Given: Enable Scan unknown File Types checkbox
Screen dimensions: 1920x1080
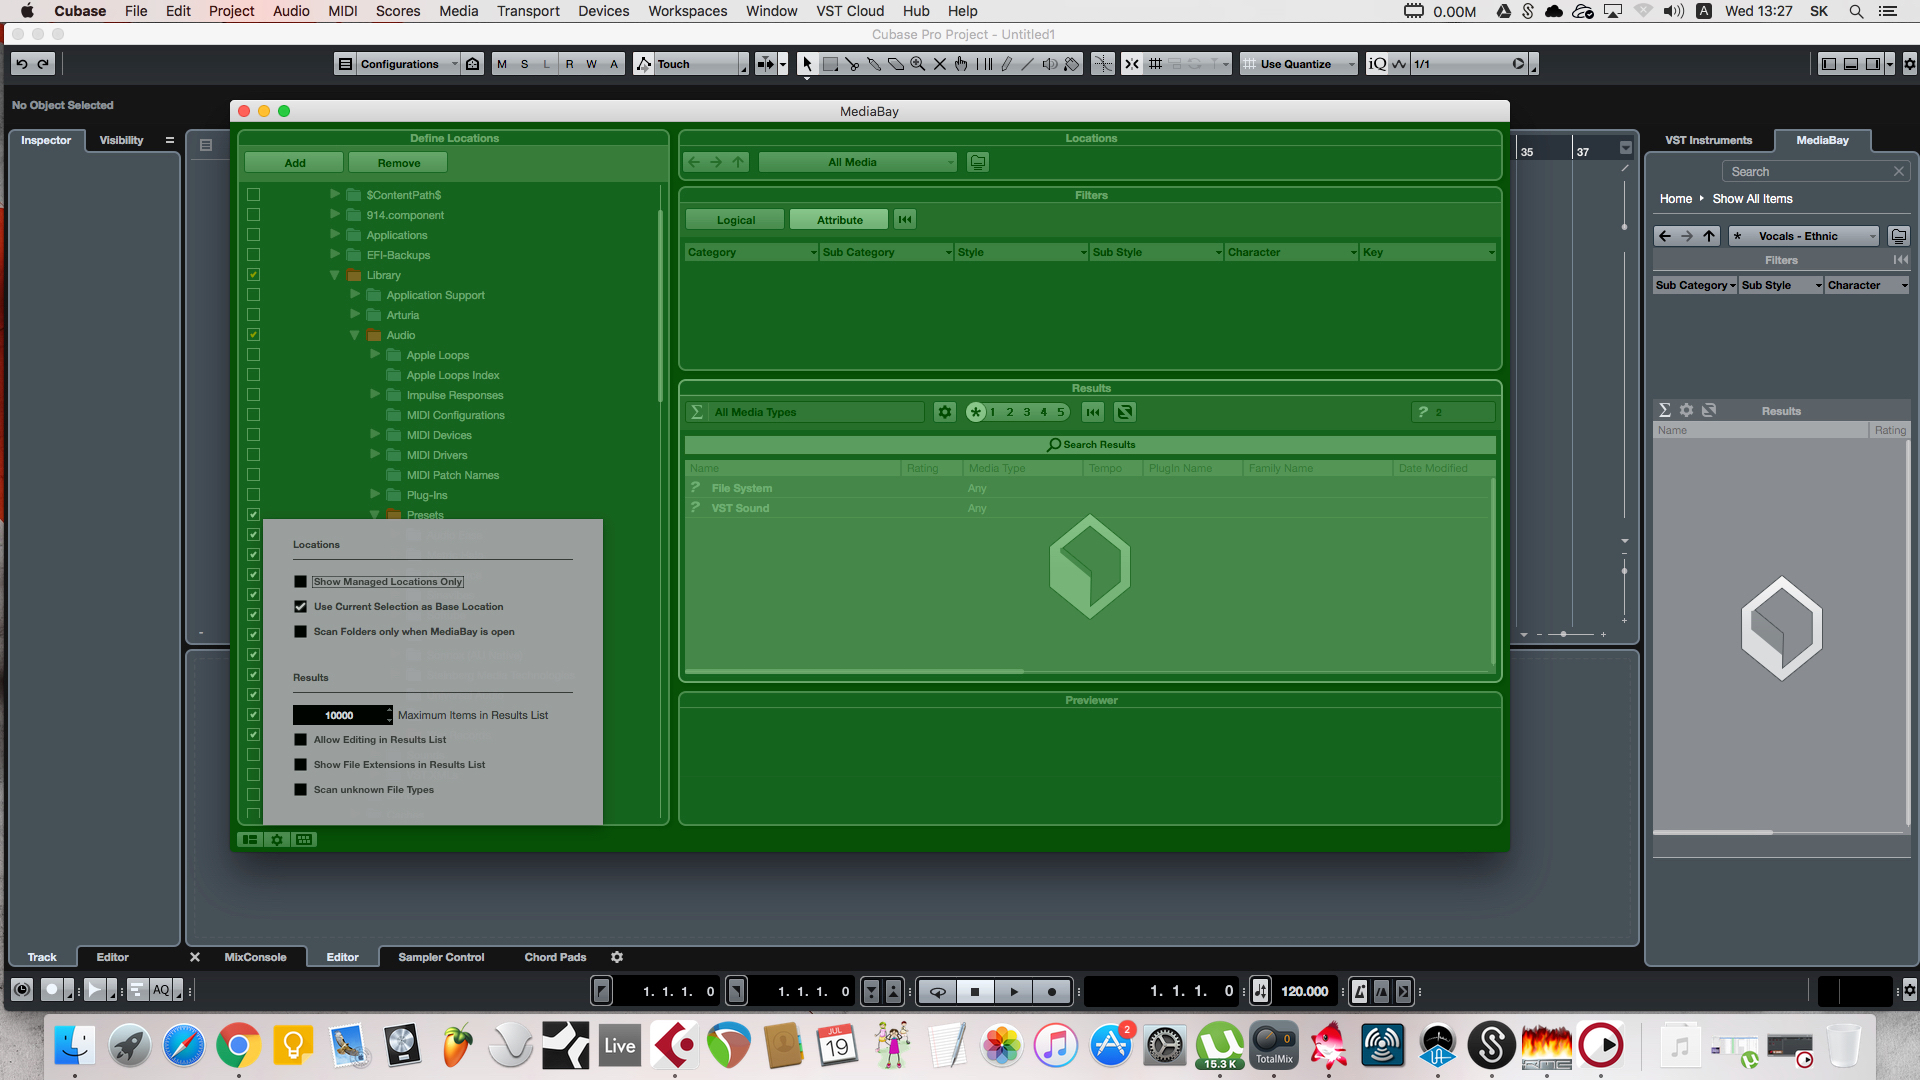Looking at the screenshot, I should click(x=300, y=790).
